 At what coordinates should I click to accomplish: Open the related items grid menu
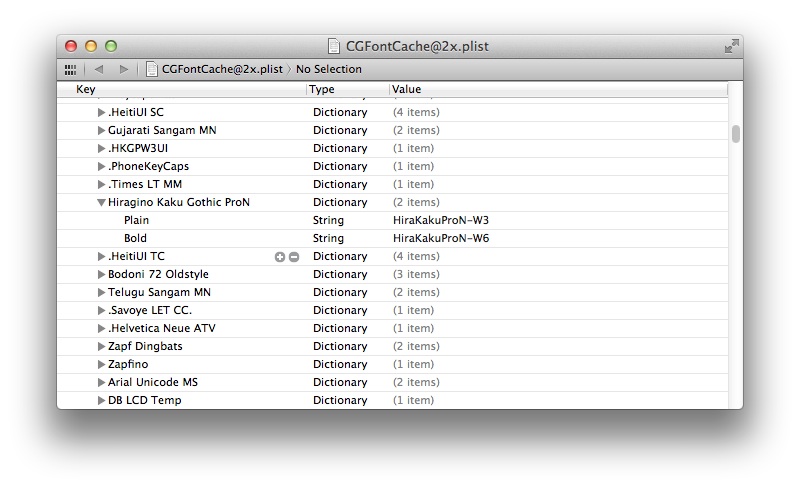point(70,69)
